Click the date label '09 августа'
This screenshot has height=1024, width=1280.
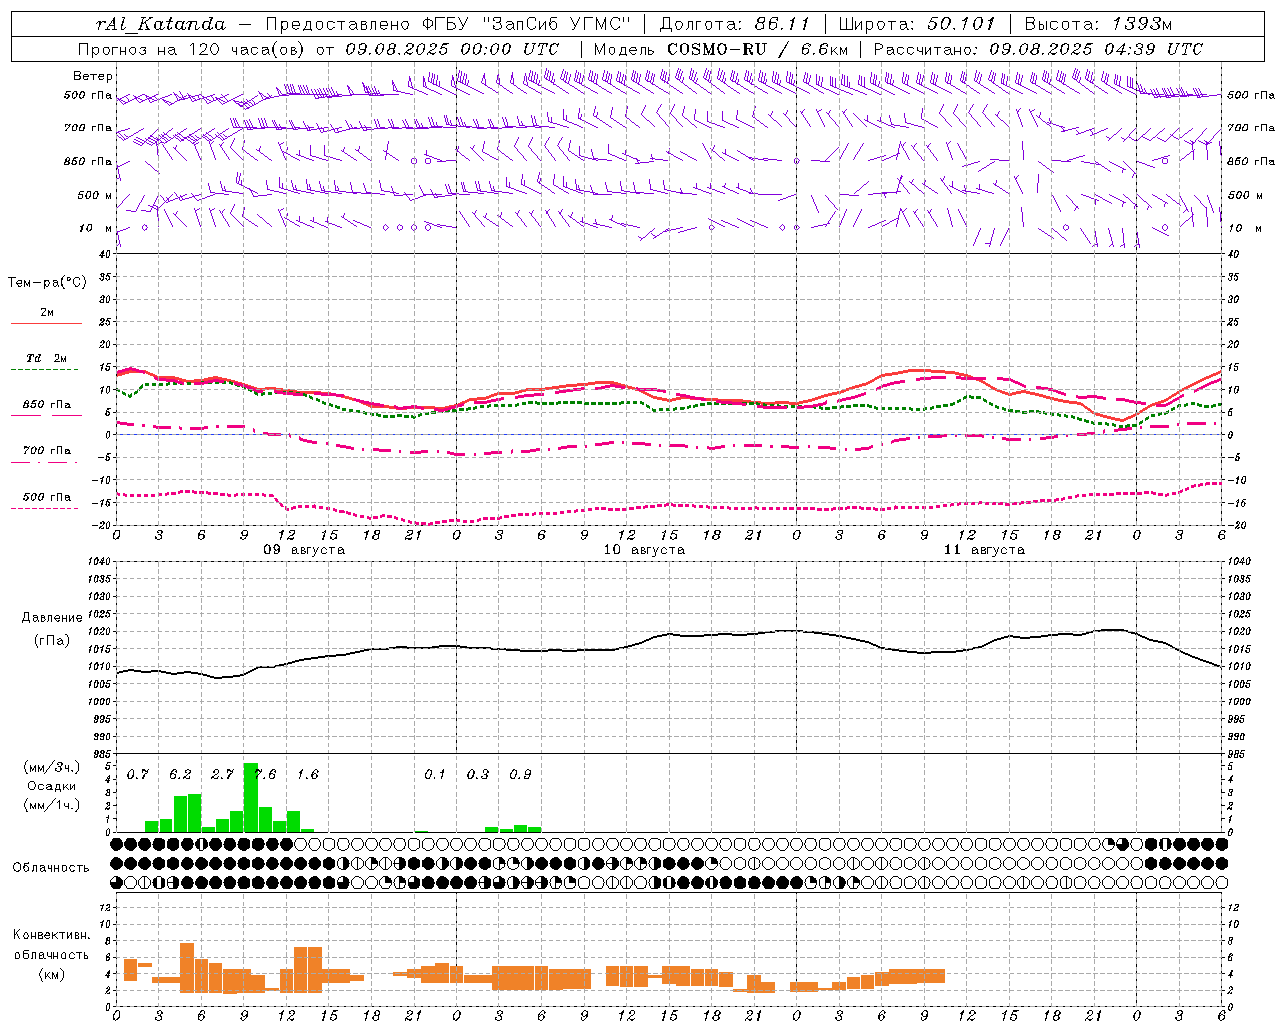(304, 550)
